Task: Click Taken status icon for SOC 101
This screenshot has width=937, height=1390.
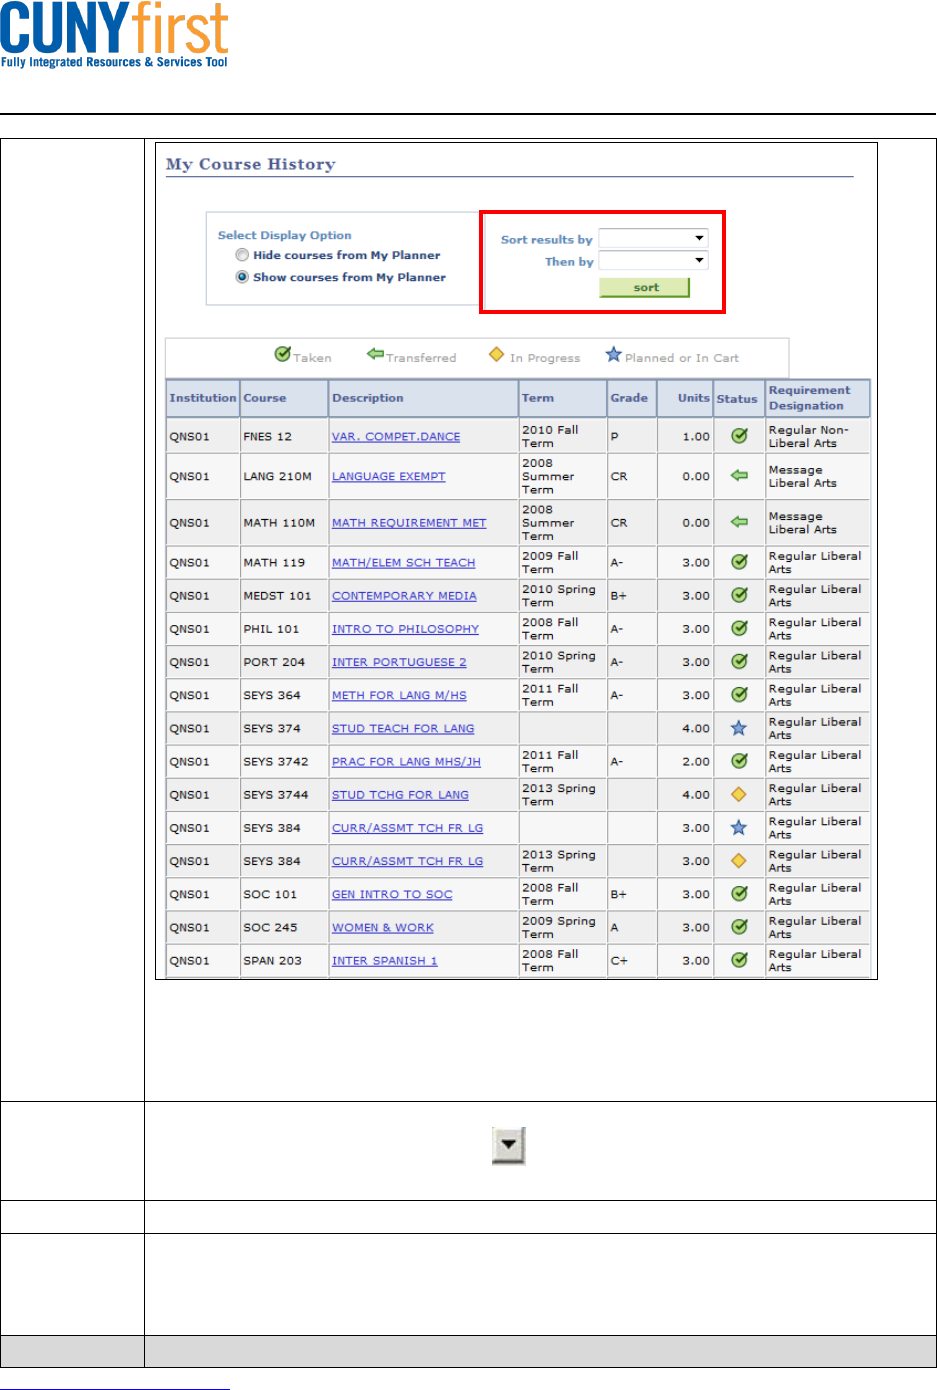Action: pyautogui.click(x=739, y=894)
